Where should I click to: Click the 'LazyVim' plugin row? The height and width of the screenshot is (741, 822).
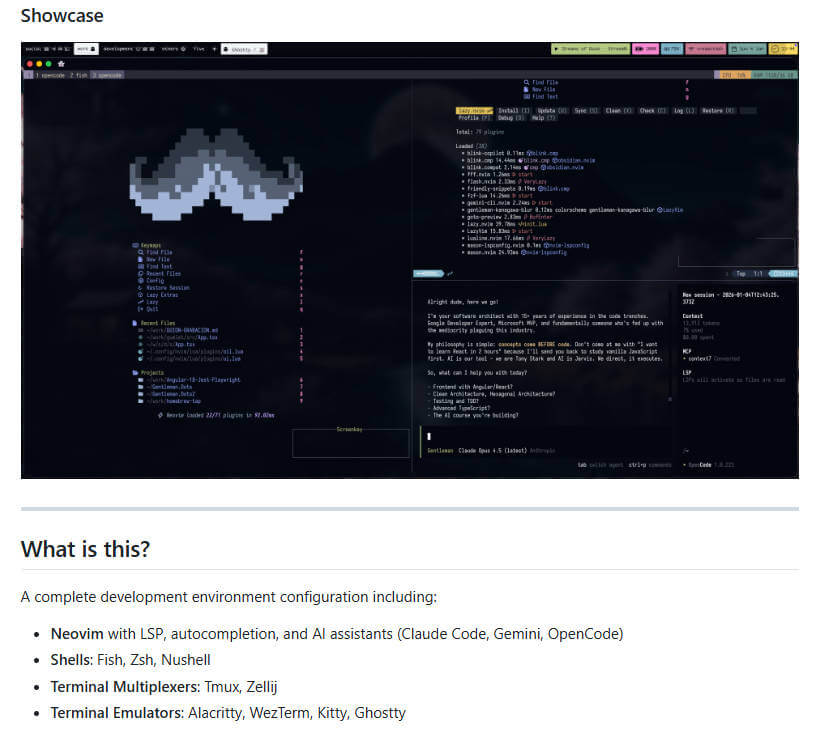[x=497, y=231]
